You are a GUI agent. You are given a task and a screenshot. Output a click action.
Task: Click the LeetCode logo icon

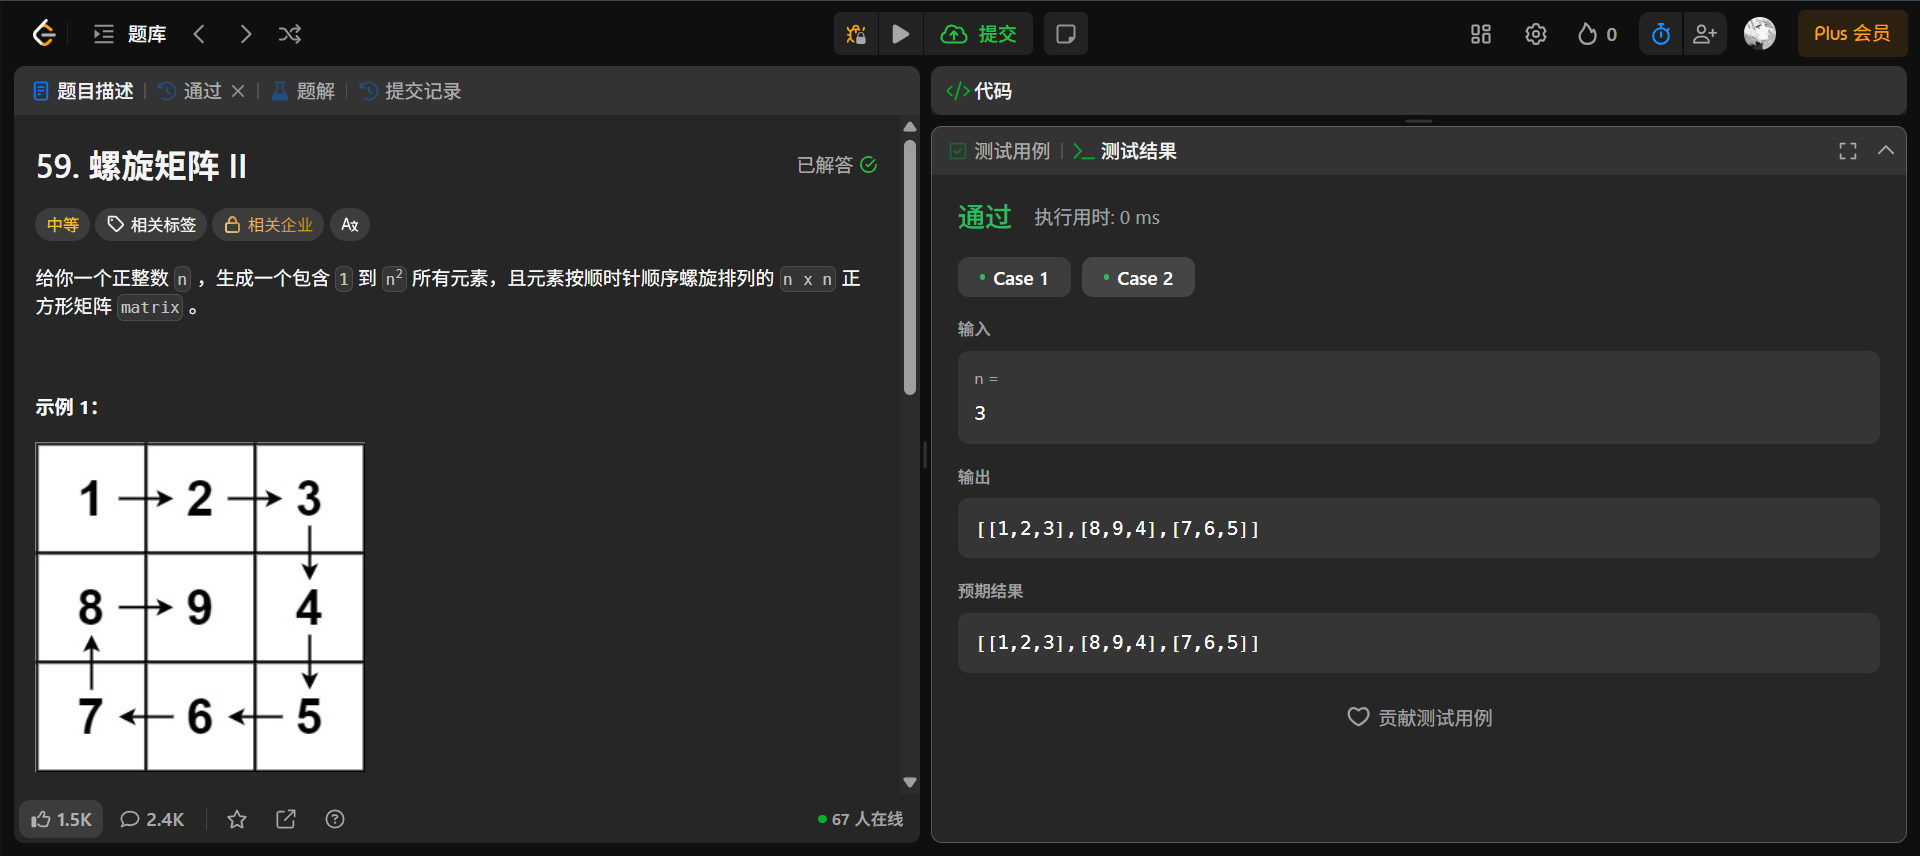click(x=44, y=34)
